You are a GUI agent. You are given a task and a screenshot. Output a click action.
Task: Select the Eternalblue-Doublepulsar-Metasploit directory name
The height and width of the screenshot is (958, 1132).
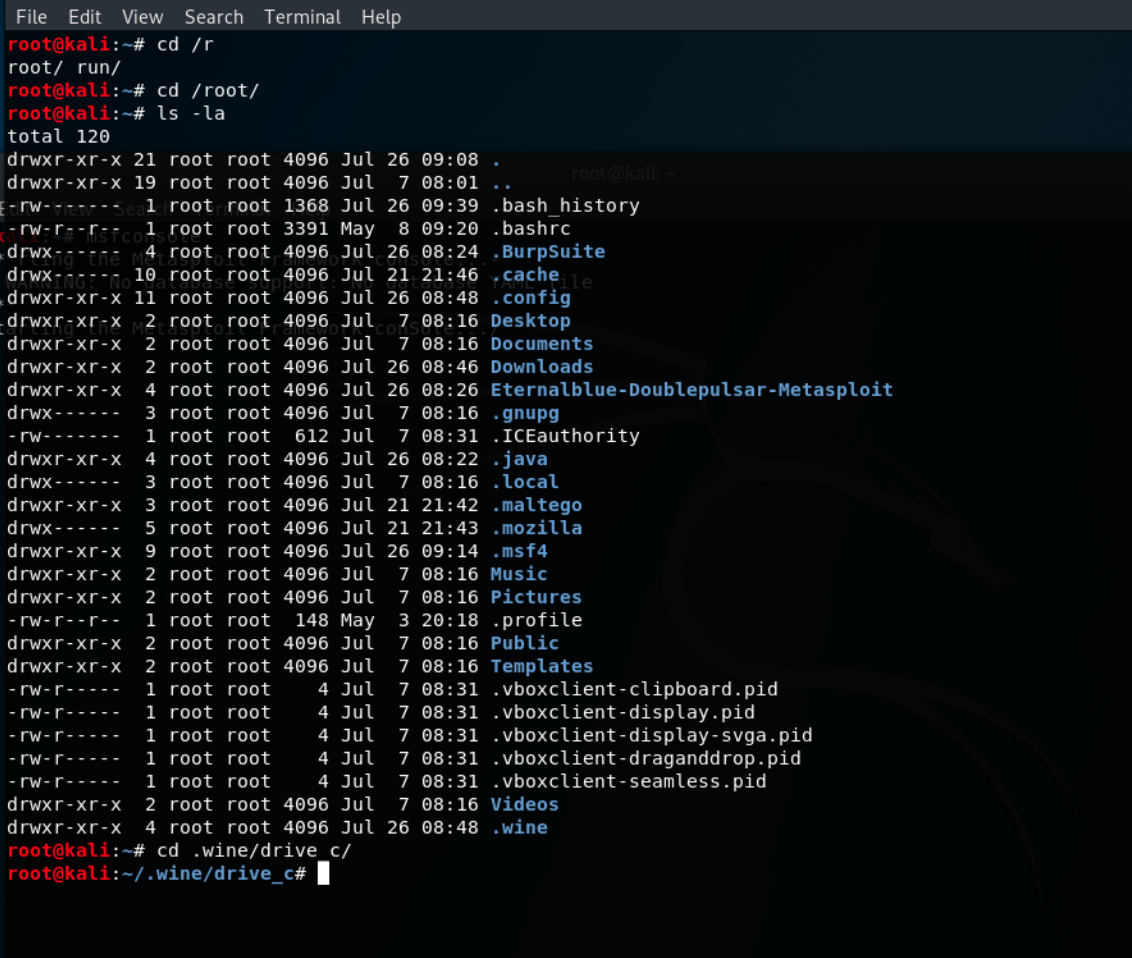690,389
